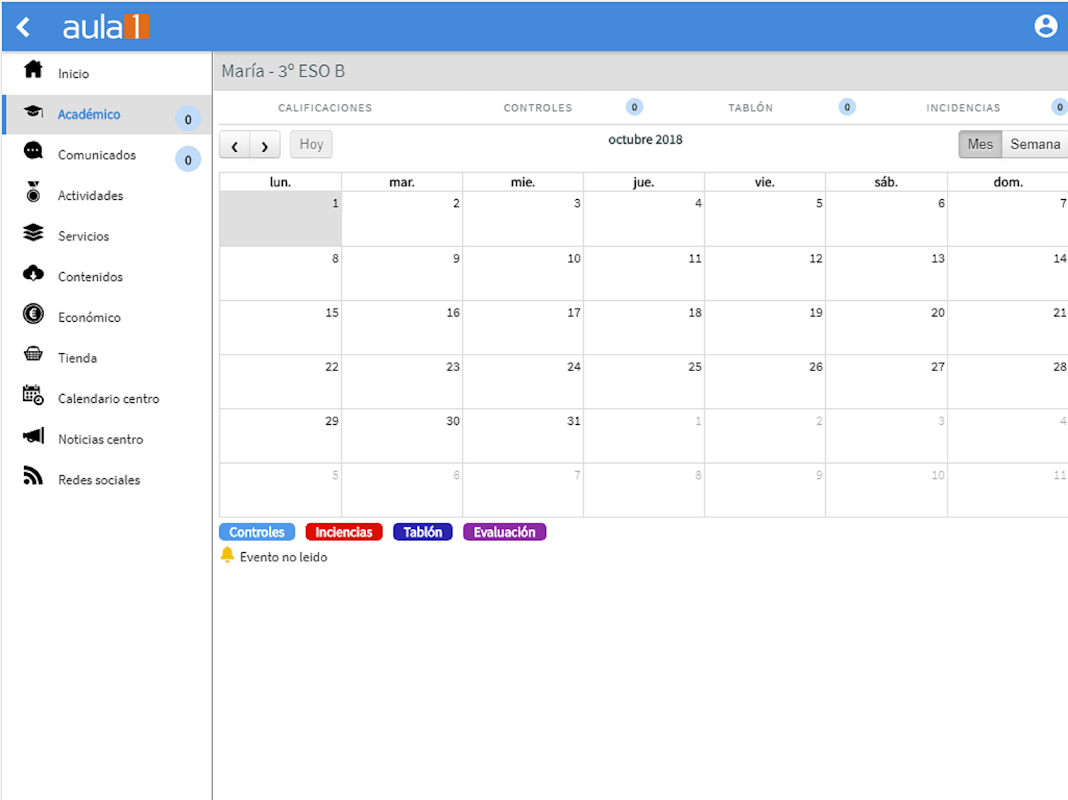Open the Calificaciones tab
Viewport: 1068px width, 800px height.
point(325,108)
